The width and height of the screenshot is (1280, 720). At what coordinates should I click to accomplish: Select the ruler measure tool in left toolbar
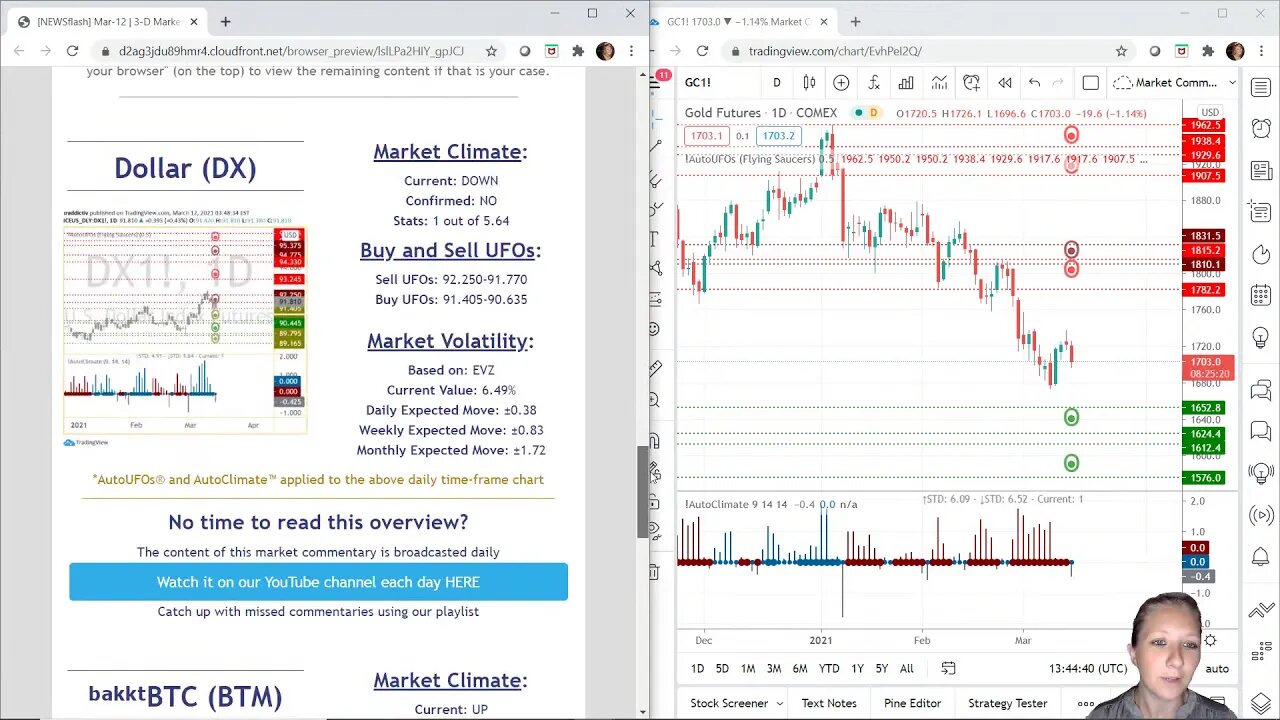(x=654, y=367)
